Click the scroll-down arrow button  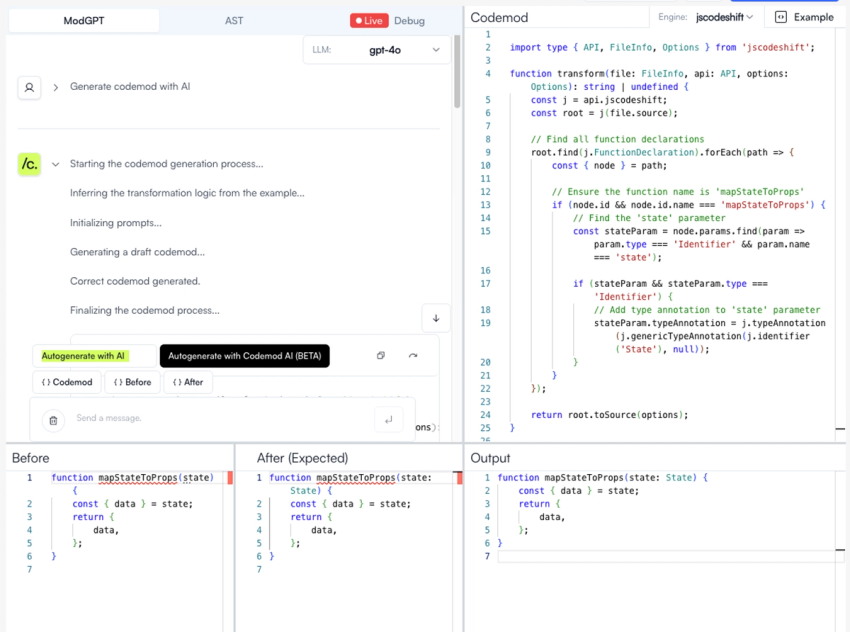click(x=436, y=317)
